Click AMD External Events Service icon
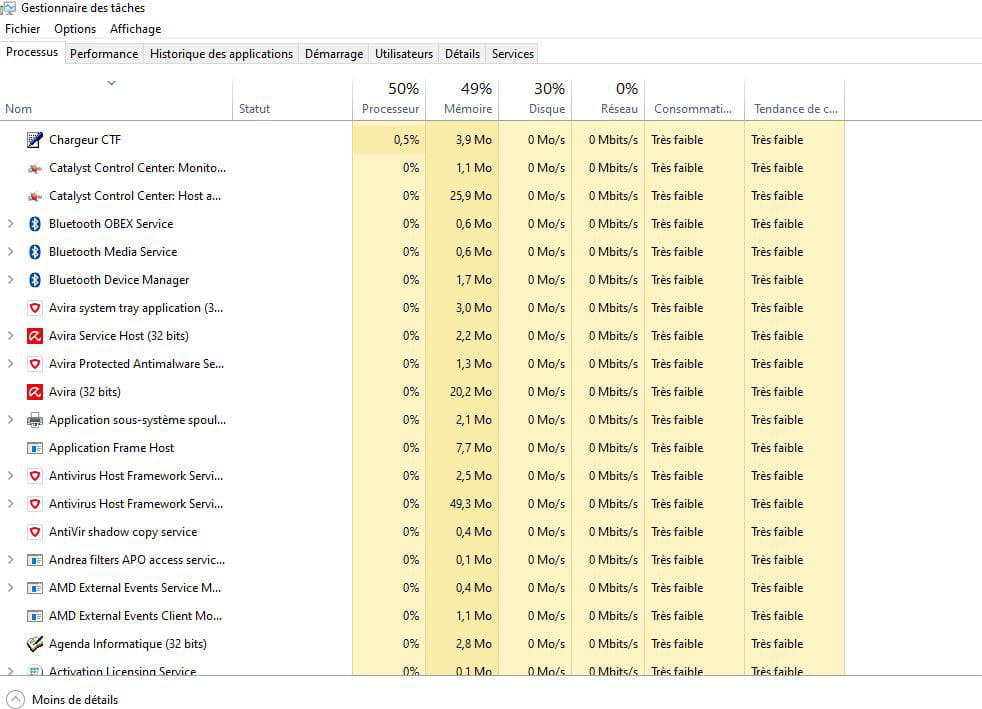This screenshot has width=982, height=709. tap(35, 587)
